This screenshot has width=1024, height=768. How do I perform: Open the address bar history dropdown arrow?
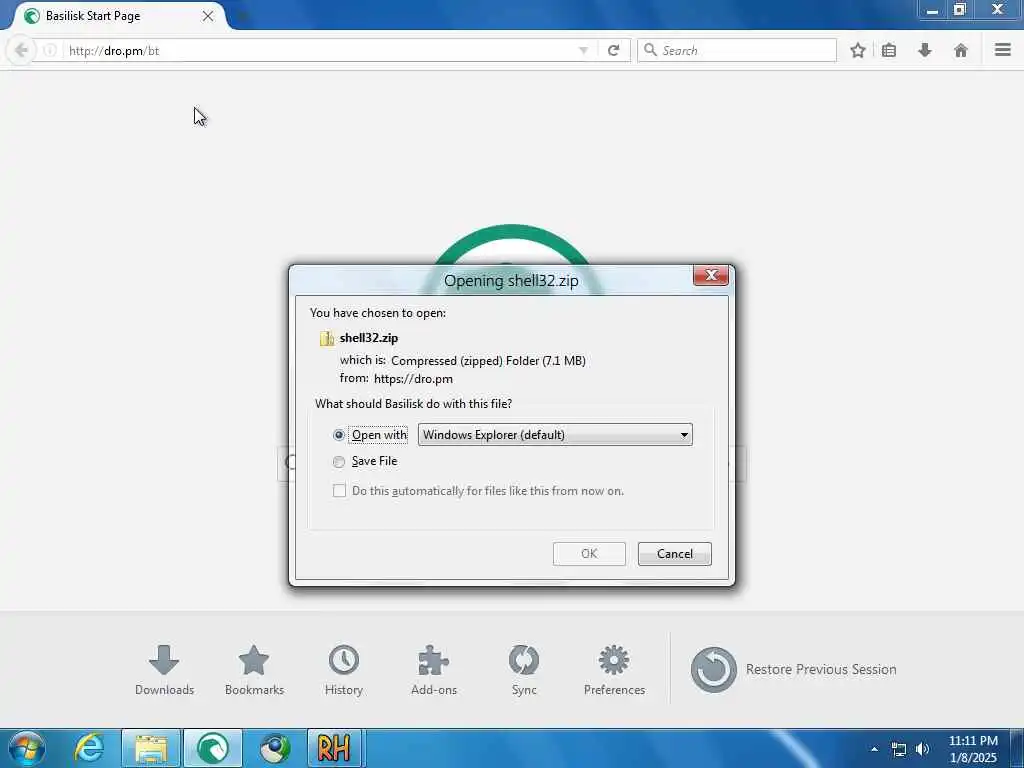583,50
